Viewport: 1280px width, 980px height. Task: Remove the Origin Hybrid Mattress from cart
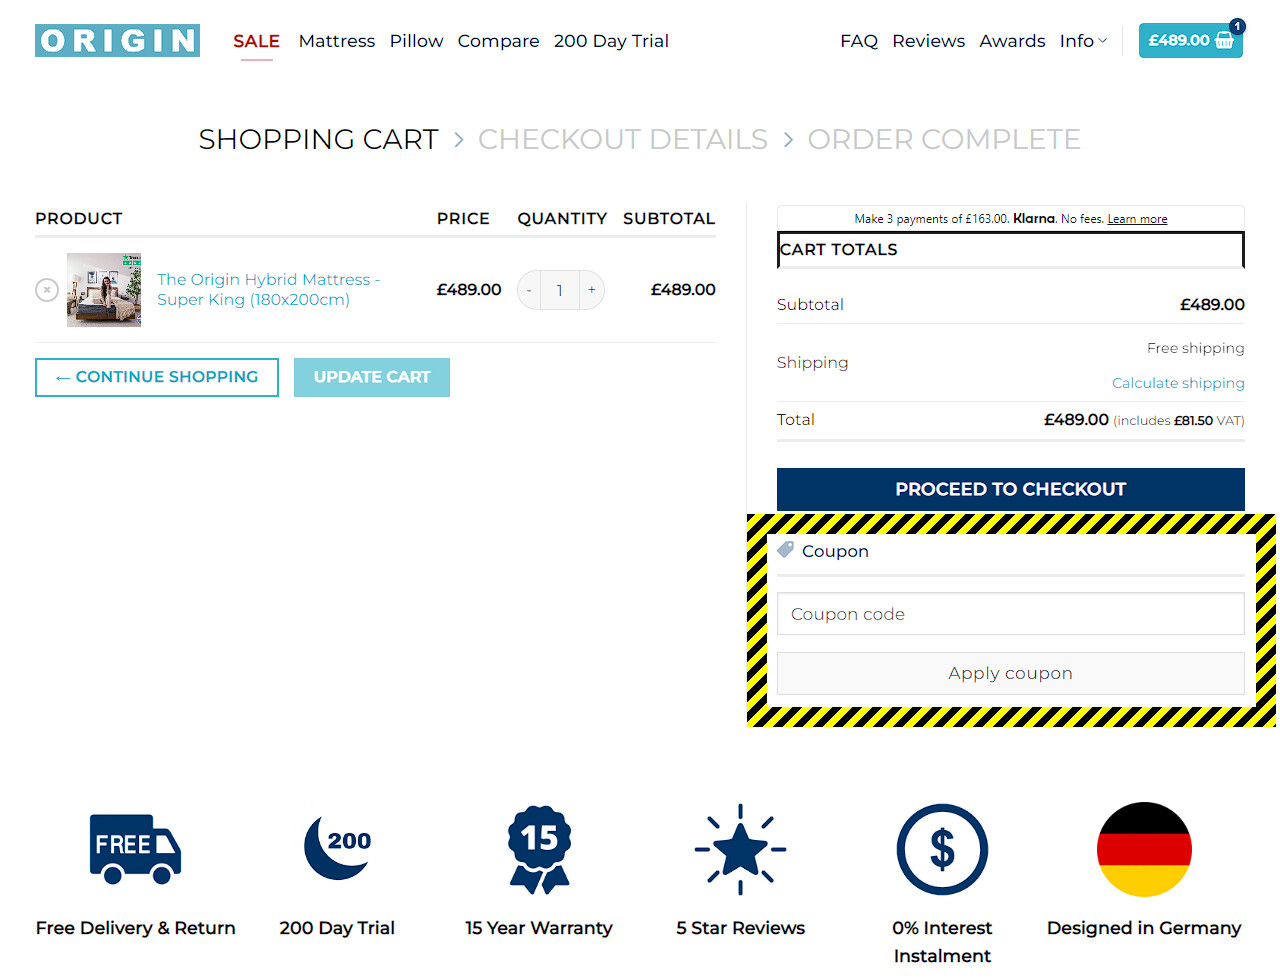[x=47, y=290]
